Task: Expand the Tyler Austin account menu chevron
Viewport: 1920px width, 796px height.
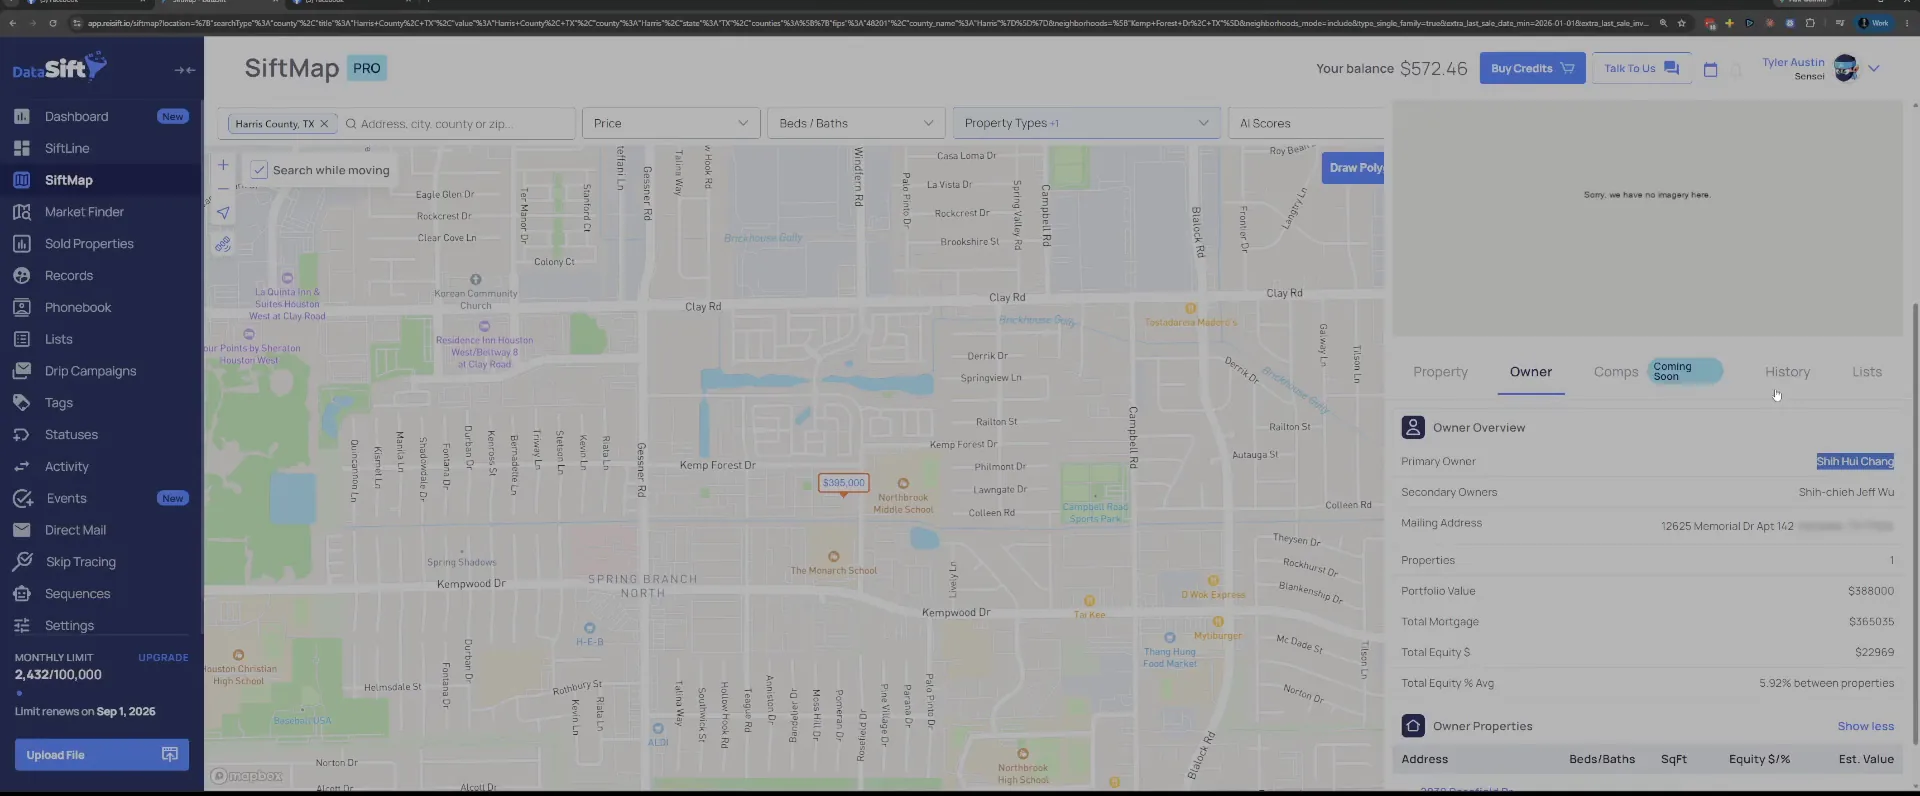Action: pyautogui.click(x=1874, y=69)
